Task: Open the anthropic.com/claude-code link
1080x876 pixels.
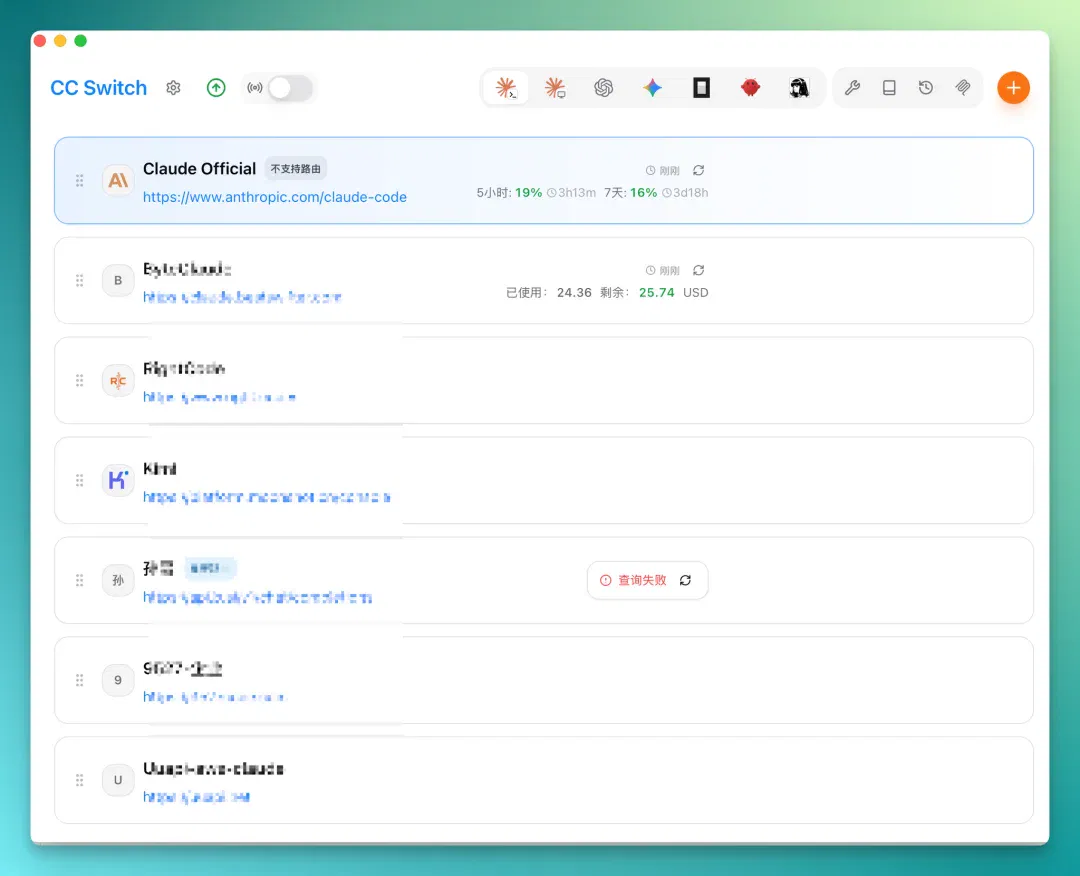Action: point(275,197)
